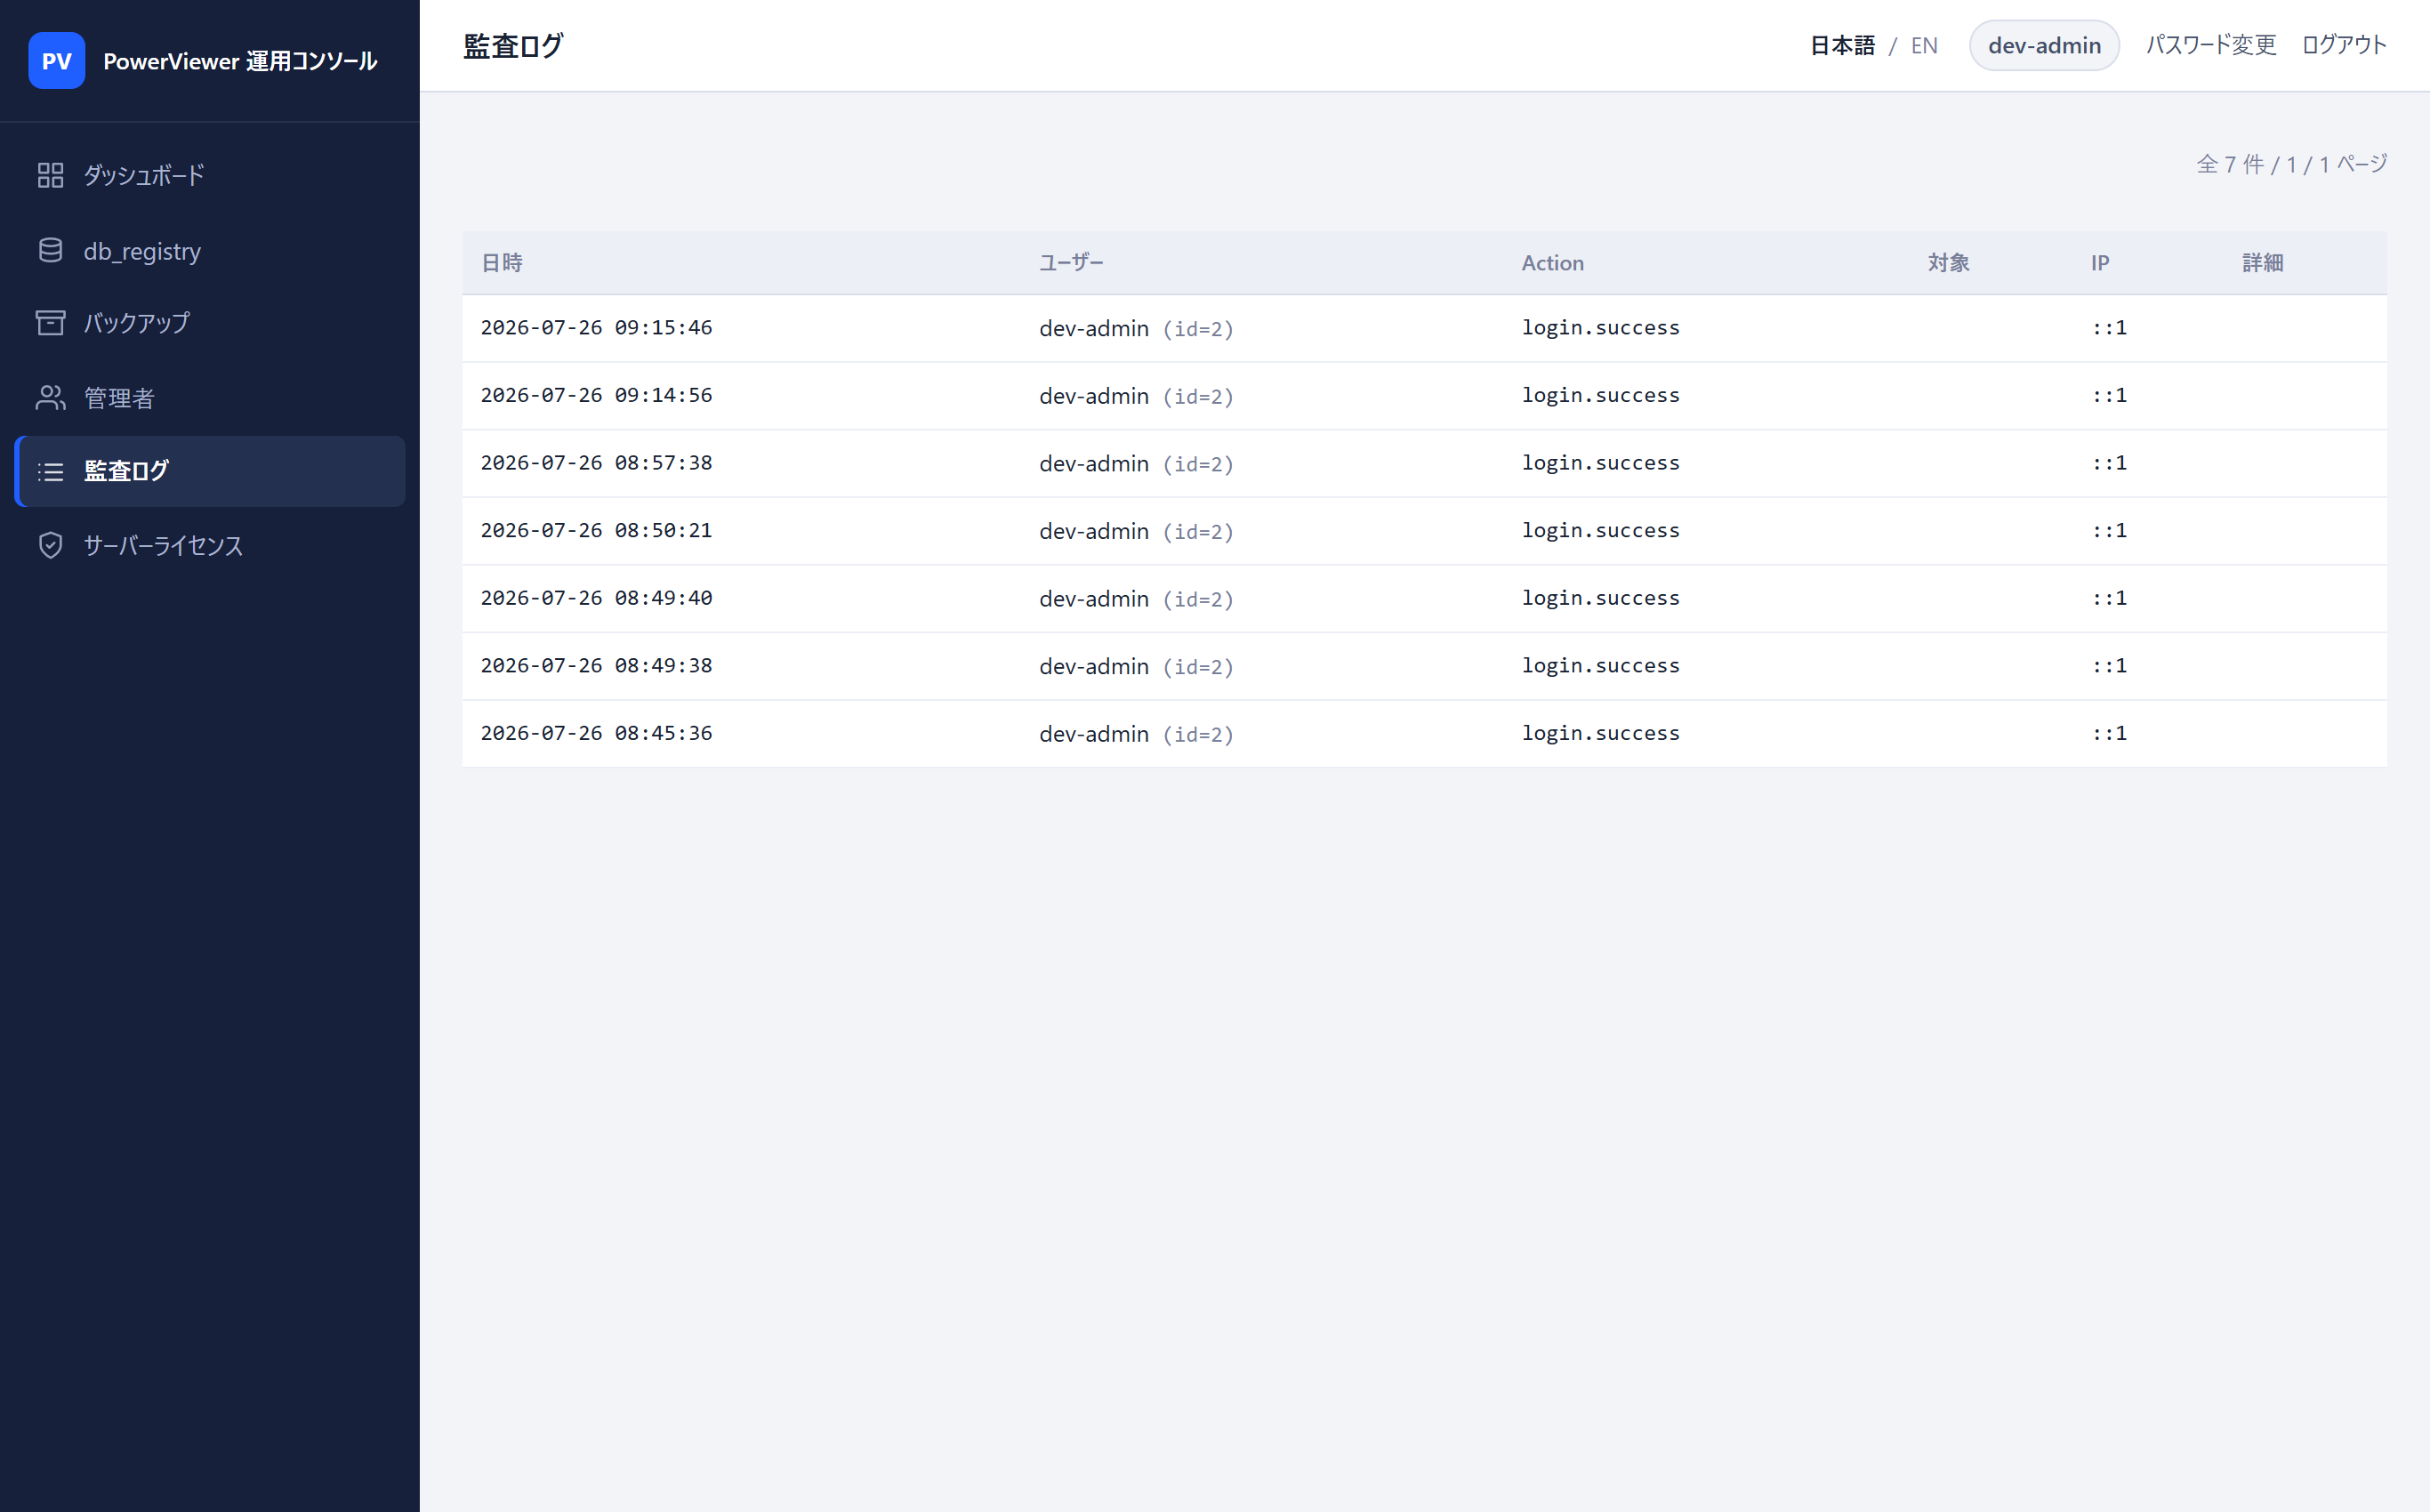2430x1512 pixels.
Task: Click the dashboard grid icon
Action: coord(50,175)
